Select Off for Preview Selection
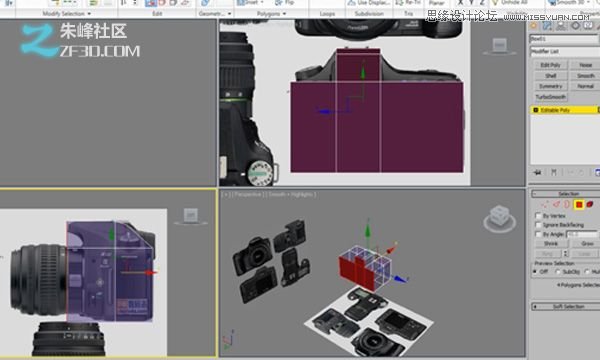This screenshot has width=600, height=360. tap(535, 272)
